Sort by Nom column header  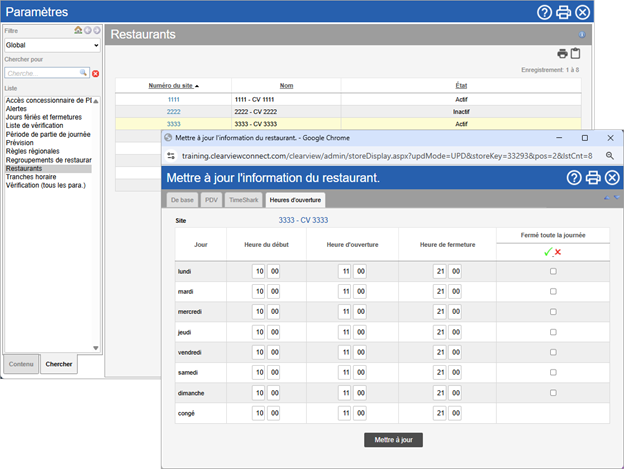tap(287, 86)
